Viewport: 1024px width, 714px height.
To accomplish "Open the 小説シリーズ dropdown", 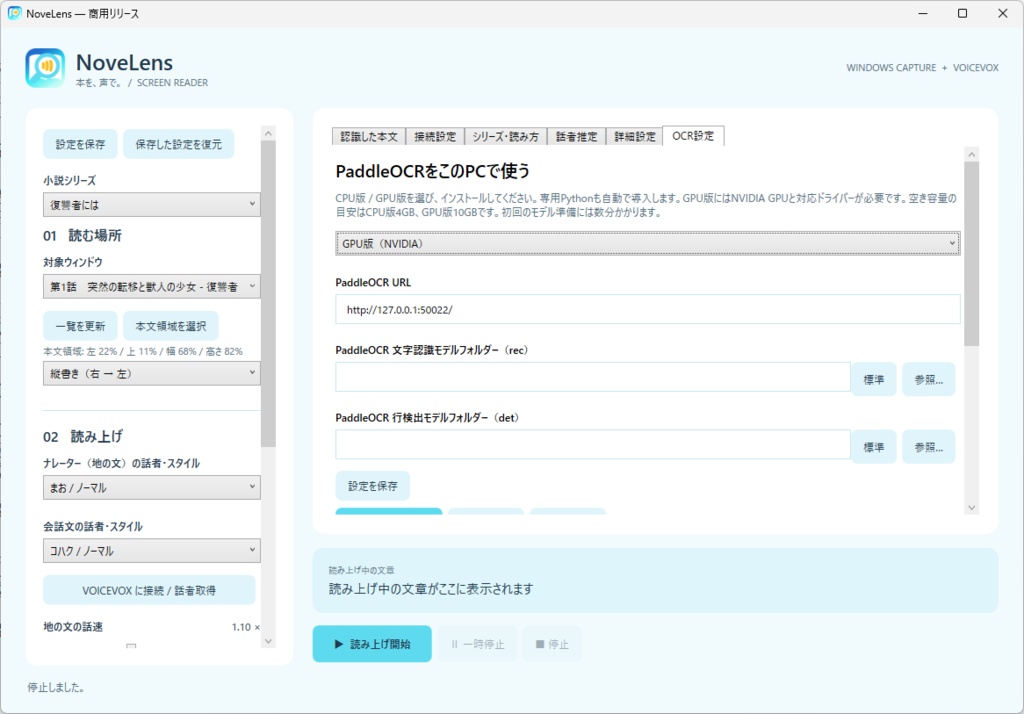I will 152,204.
